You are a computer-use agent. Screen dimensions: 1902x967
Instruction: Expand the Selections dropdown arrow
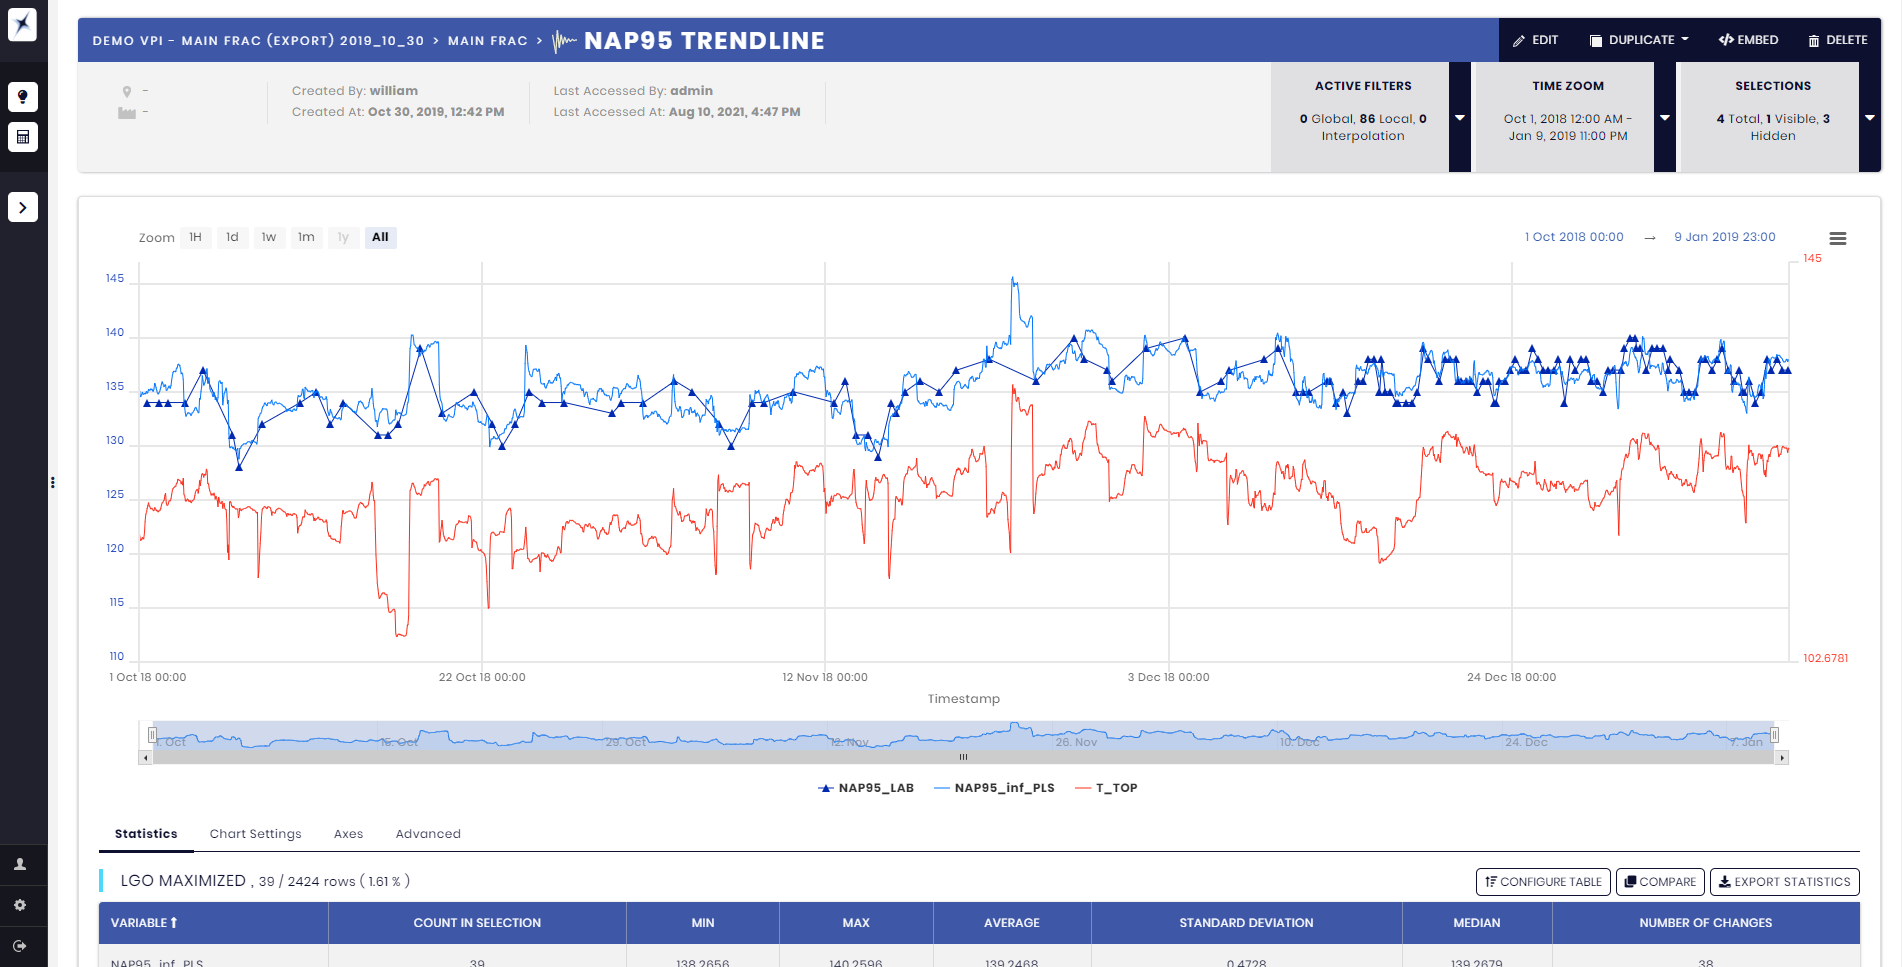pyautogui.click(x=1870, y=118)
